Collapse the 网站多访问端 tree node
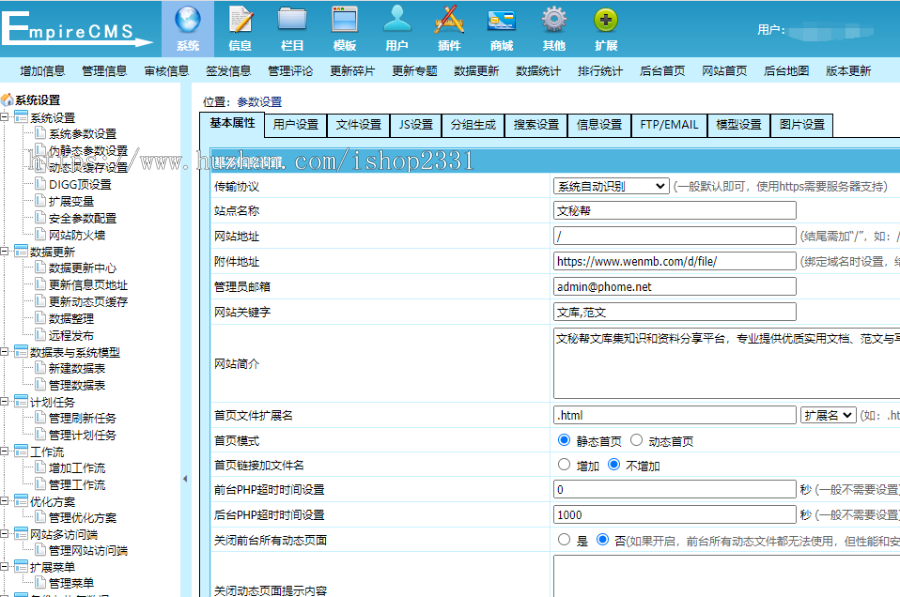Image resolution: width=900 pixels, height=597 pixels. 5,534
